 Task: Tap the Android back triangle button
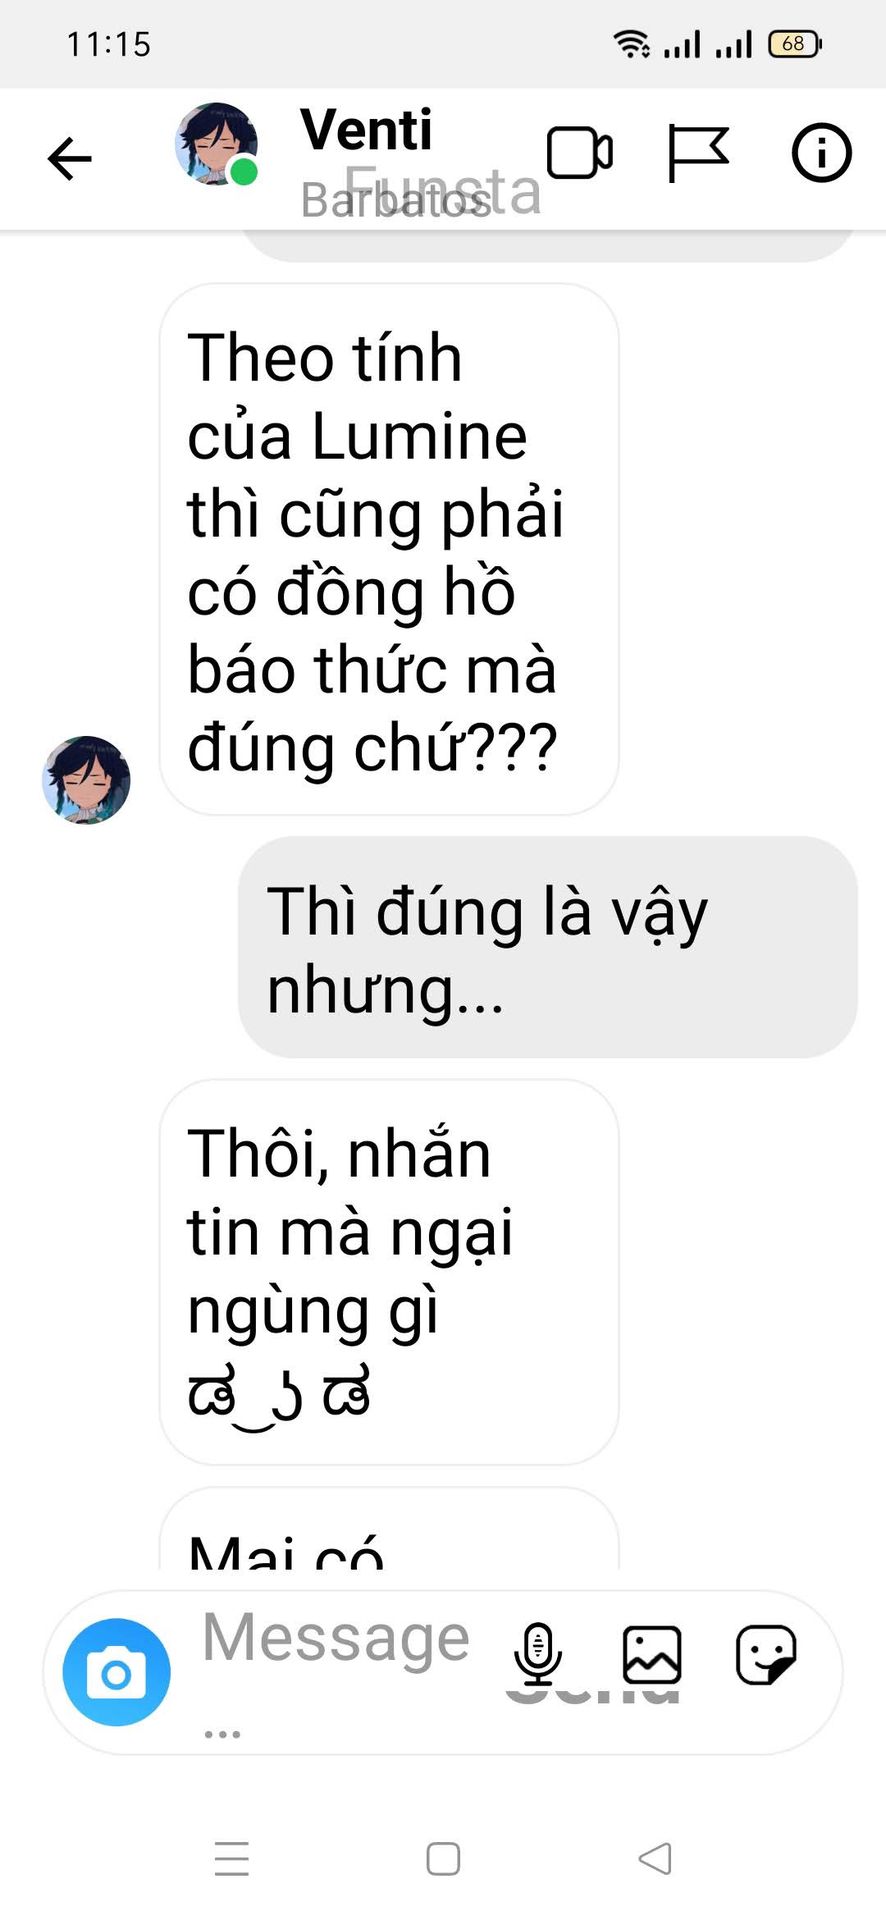point(655,1859)
